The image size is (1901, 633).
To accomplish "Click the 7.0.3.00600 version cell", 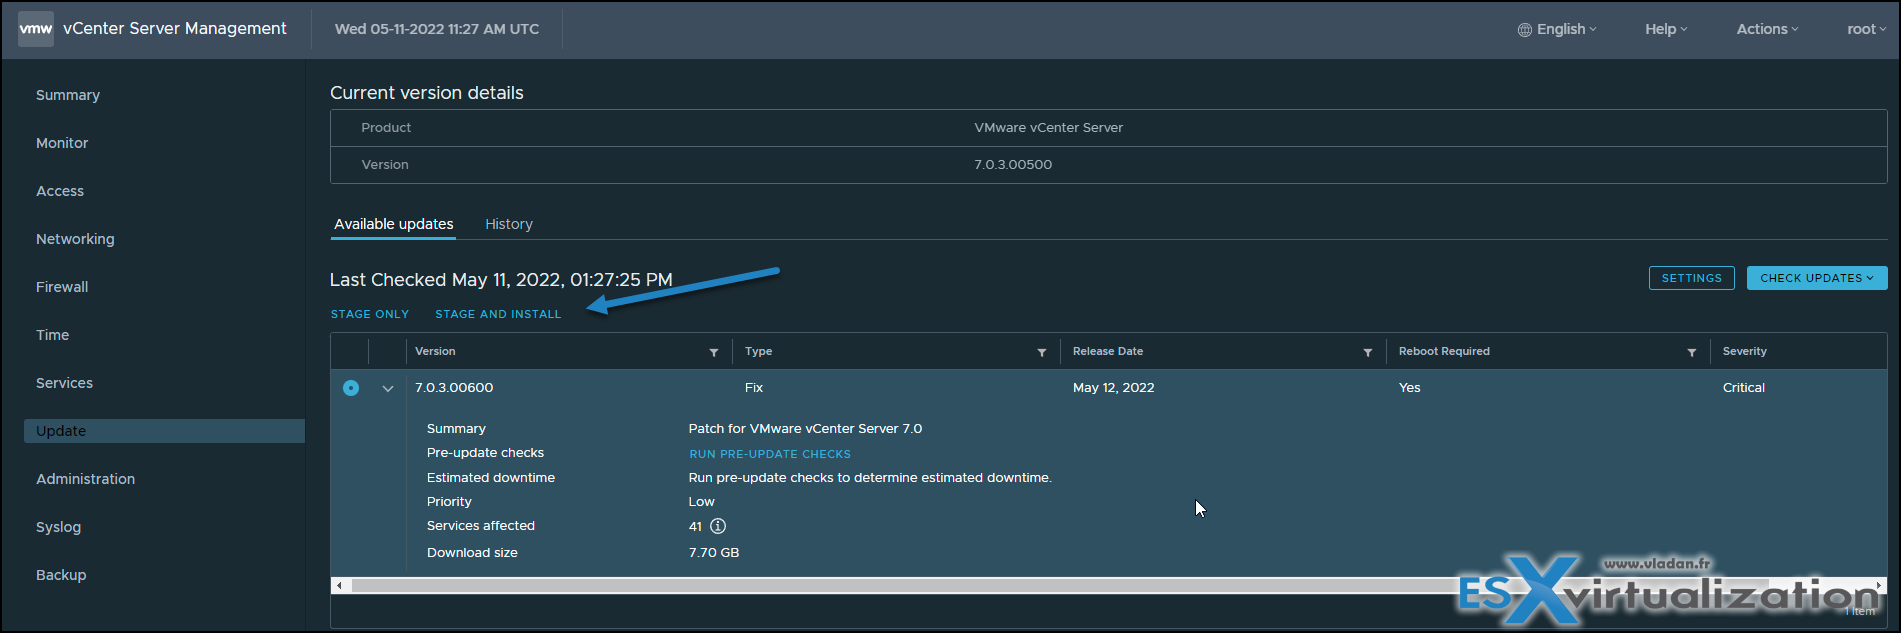I will 454,388.
